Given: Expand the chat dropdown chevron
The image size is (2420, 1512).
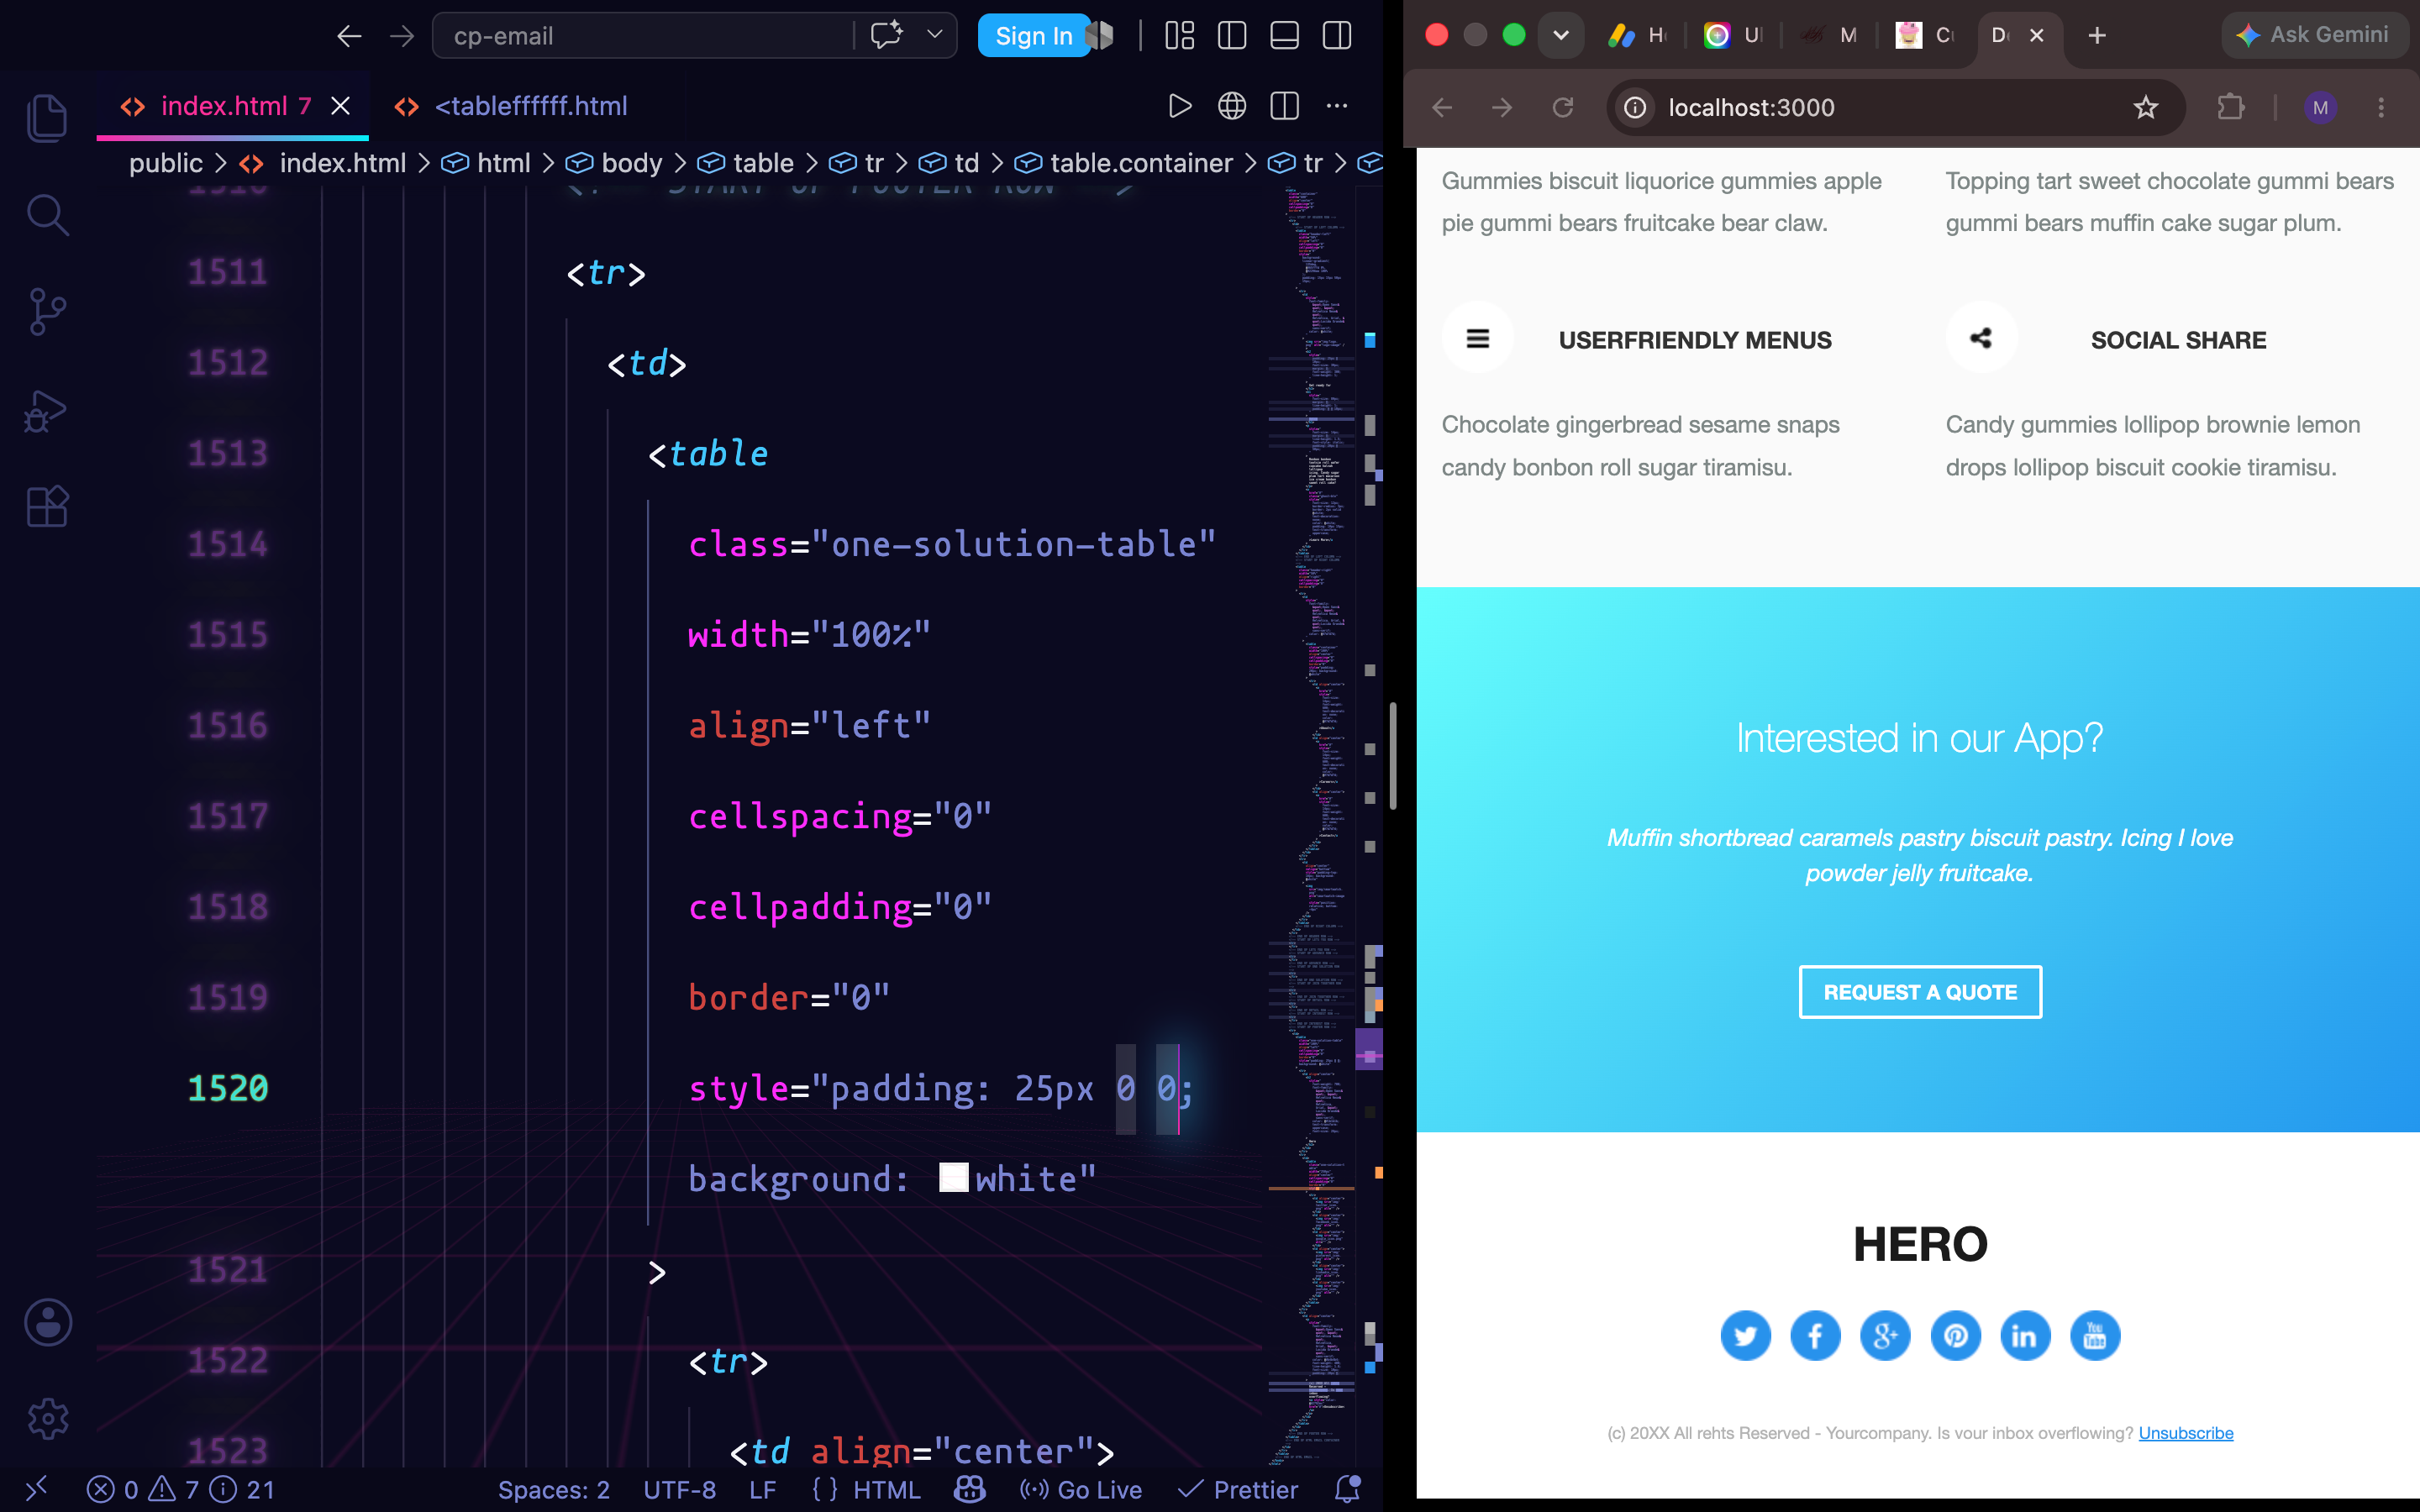Looking at the screenshot, I should click(935, 35).
